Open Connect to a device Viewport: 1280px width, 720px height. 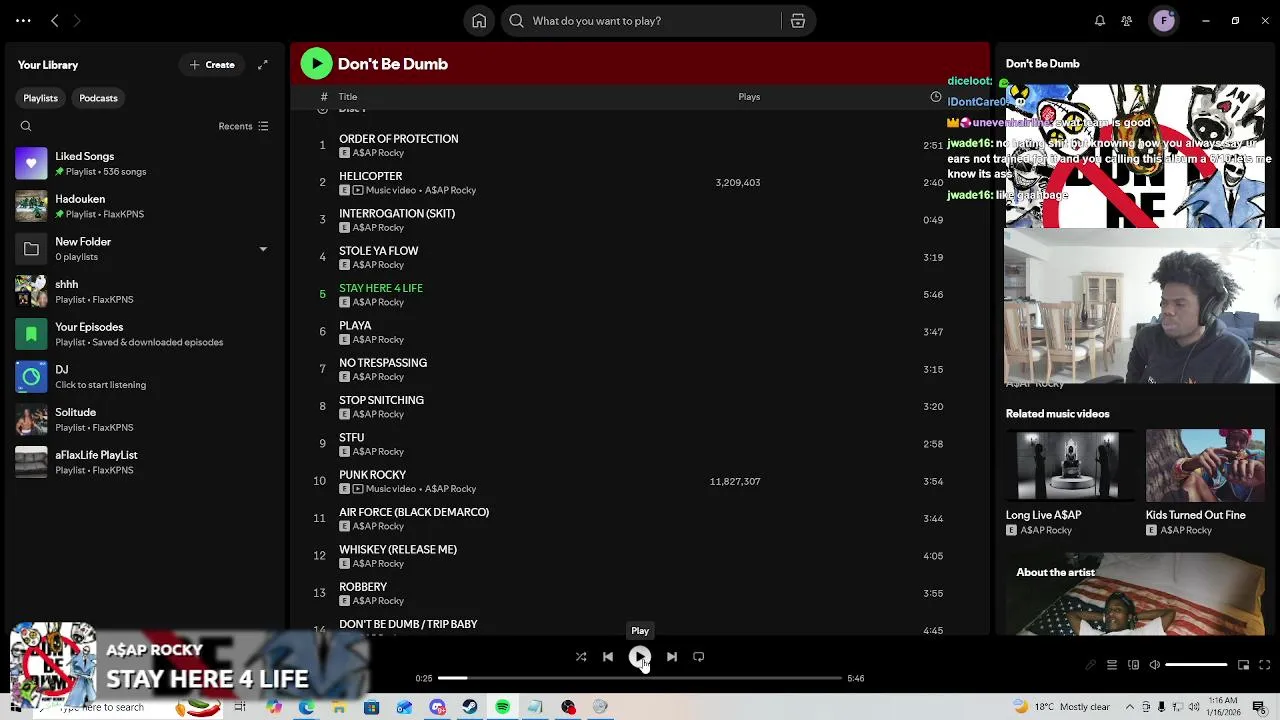pos(1133,665)
